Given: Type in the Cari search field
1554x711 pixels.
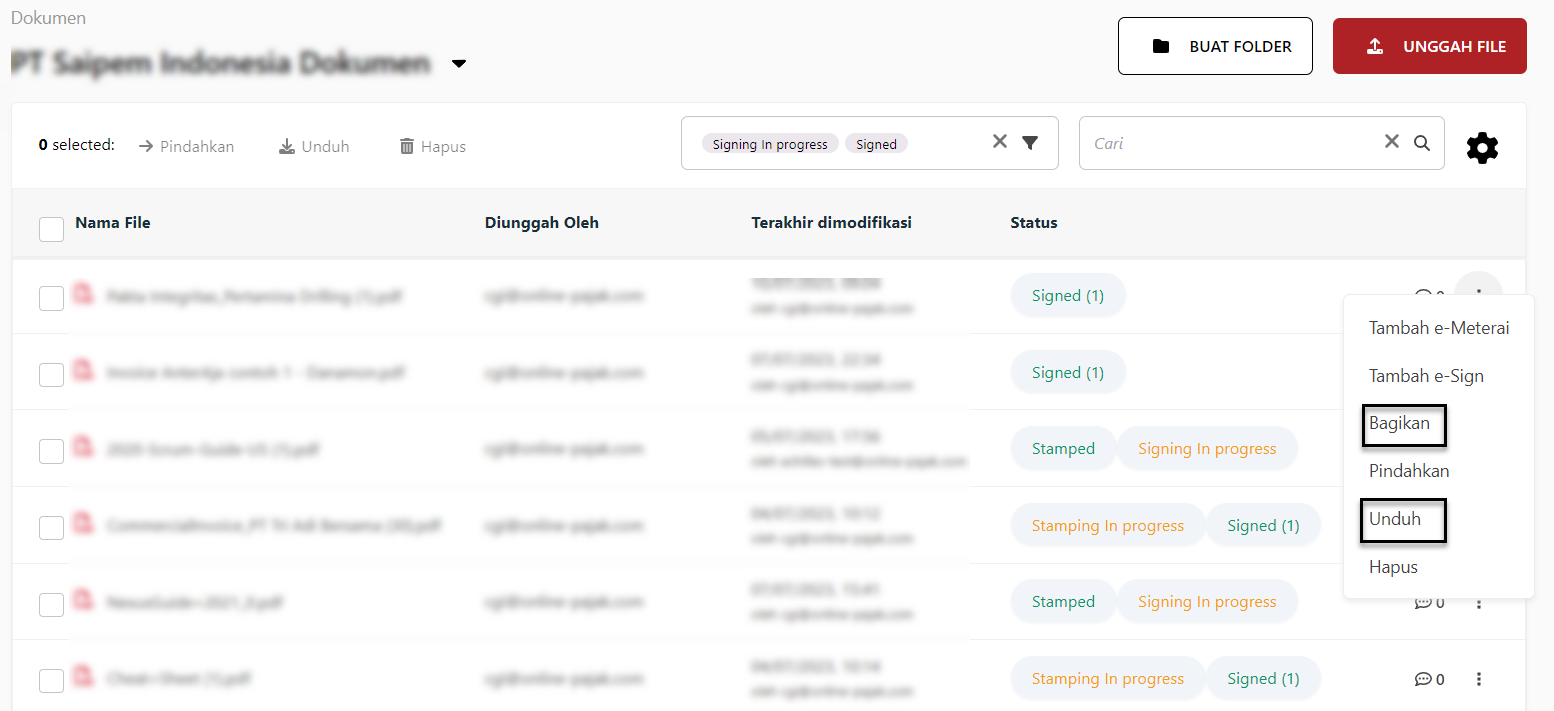Looking at the screenshot, I should tap(1230, 143).
